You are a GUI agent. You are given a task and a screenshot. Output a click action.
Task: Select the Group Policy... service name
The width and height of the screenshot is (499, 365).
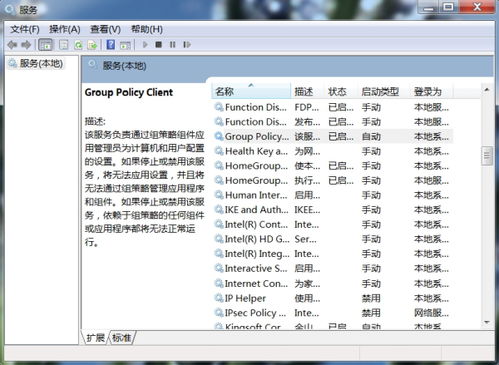[x=257, y=136]
